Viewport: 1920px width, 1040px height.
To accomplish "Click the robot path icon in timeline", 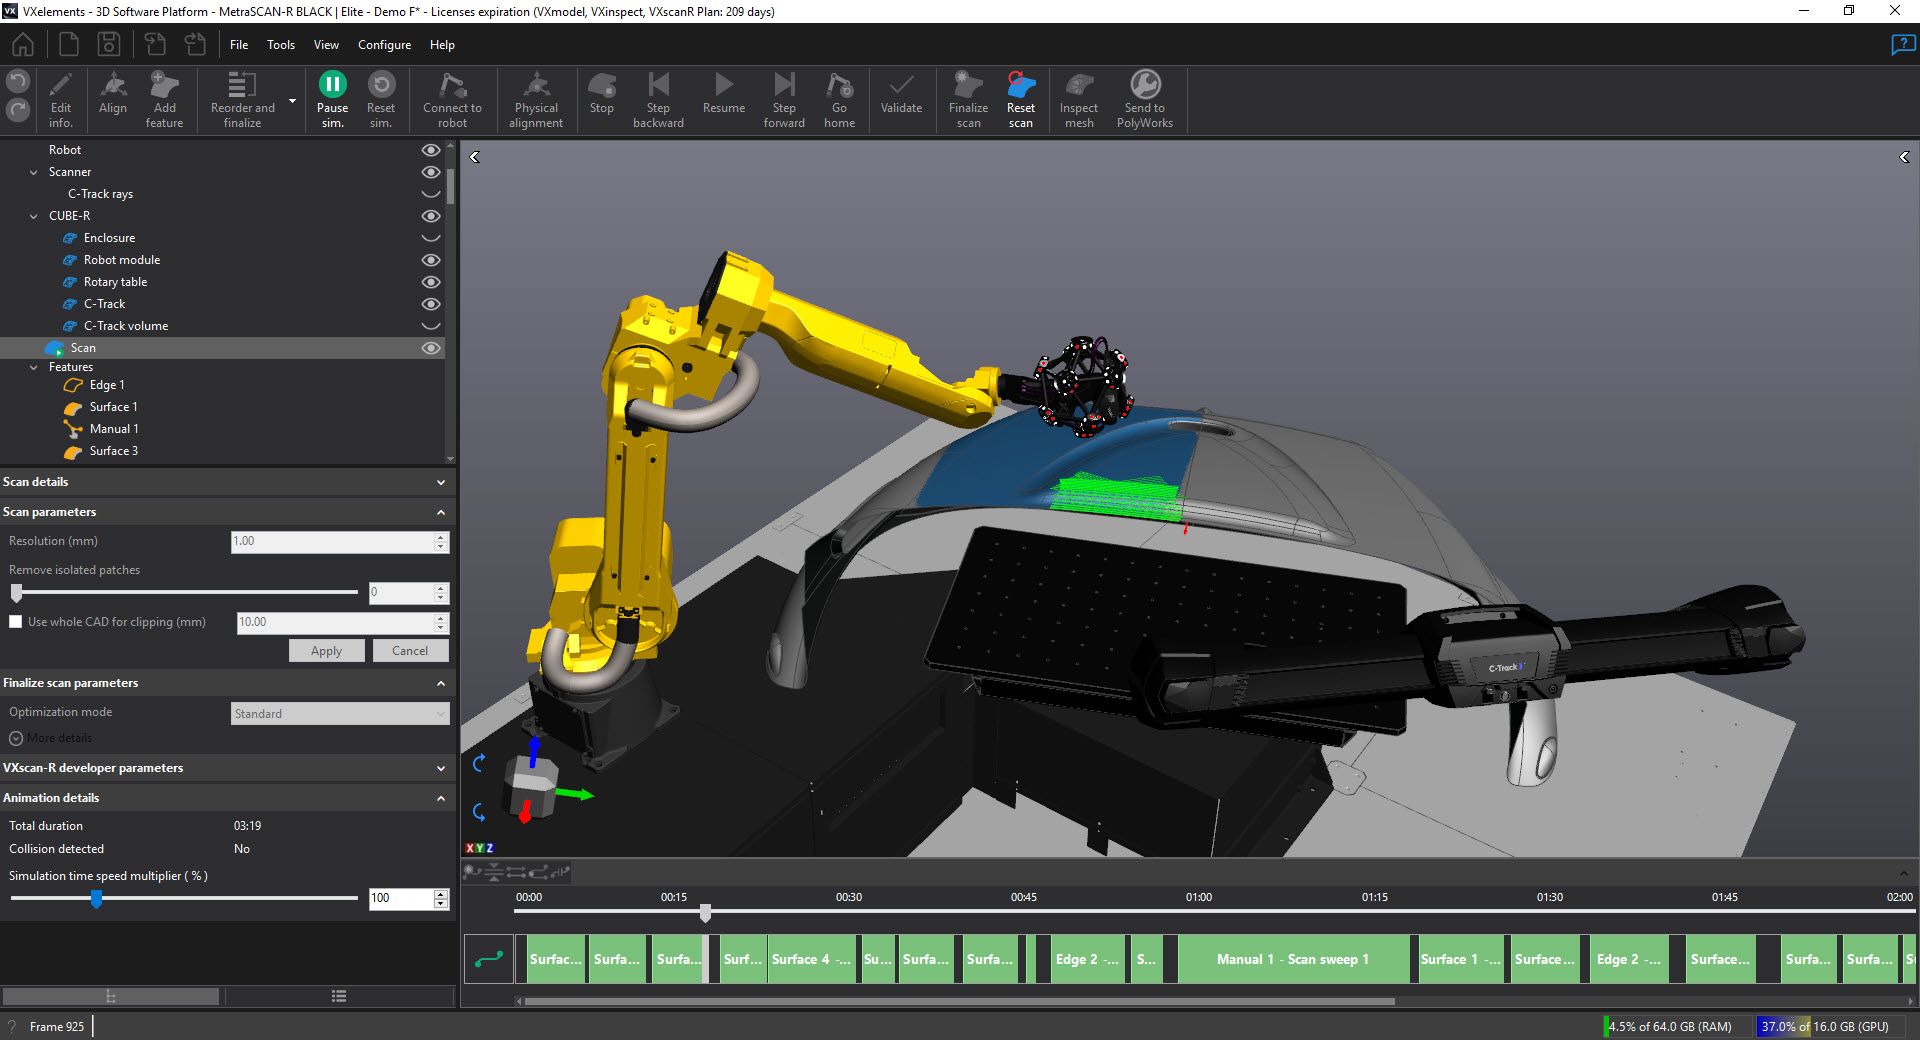I will tap(489, 959).
